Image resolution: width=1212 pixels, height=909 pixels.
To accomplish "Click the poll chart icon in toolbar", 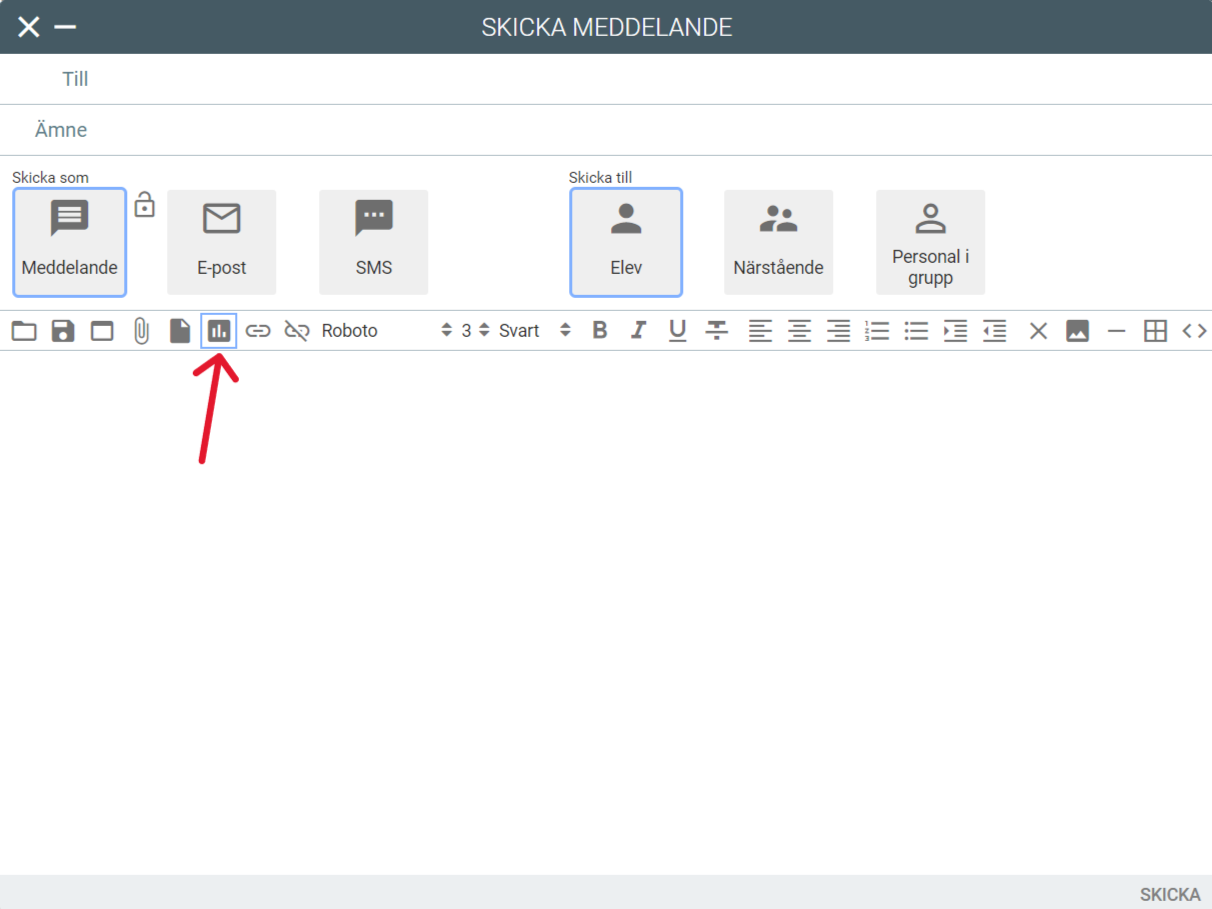I will coord(219,331).
